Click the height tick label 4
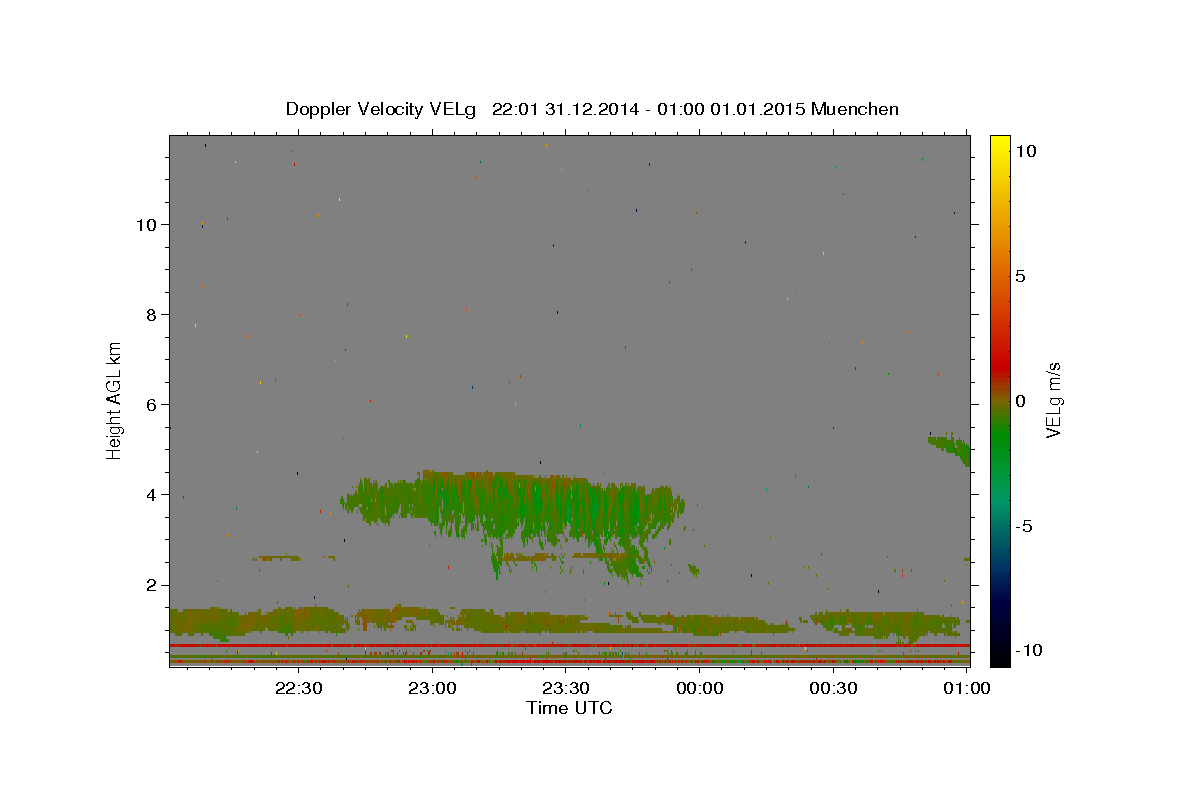This screenshot has height=800, width=1200. tap(151, 495)
